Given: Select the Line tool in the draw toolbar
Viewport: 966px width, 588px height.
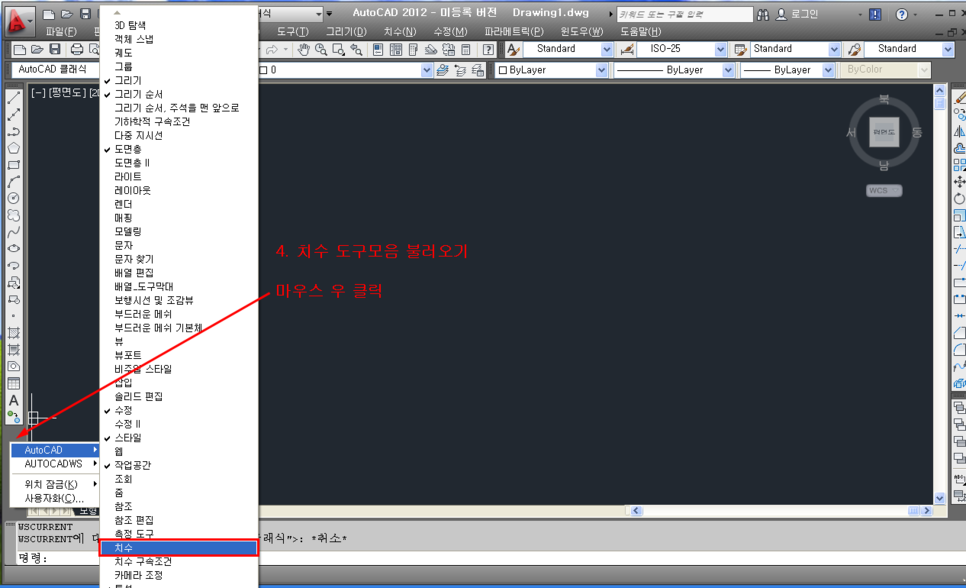Looking at the screenshot, I should click(x=14, y=97).
